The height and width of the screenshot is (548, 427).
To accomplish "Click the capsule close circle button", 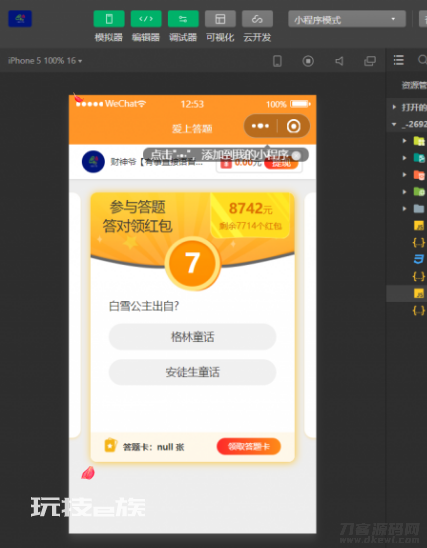I will coord(294,126).
